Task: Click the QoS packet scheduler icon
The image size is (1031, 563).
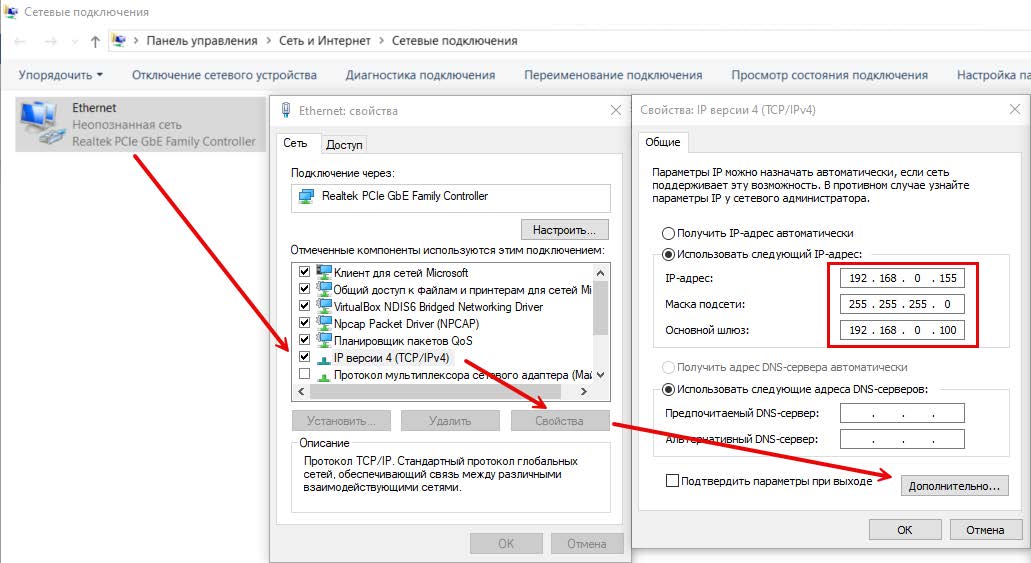Action: pos(324,340)
